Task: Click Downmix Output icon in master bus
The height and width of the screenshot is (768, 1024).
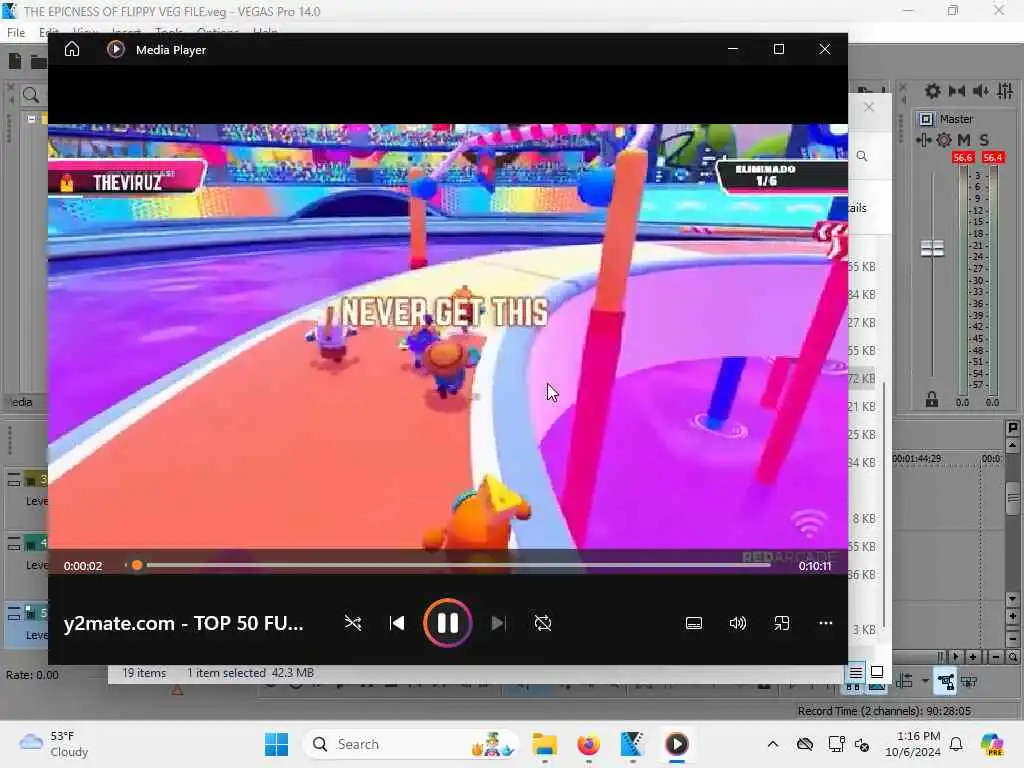Action: [957, 91]
